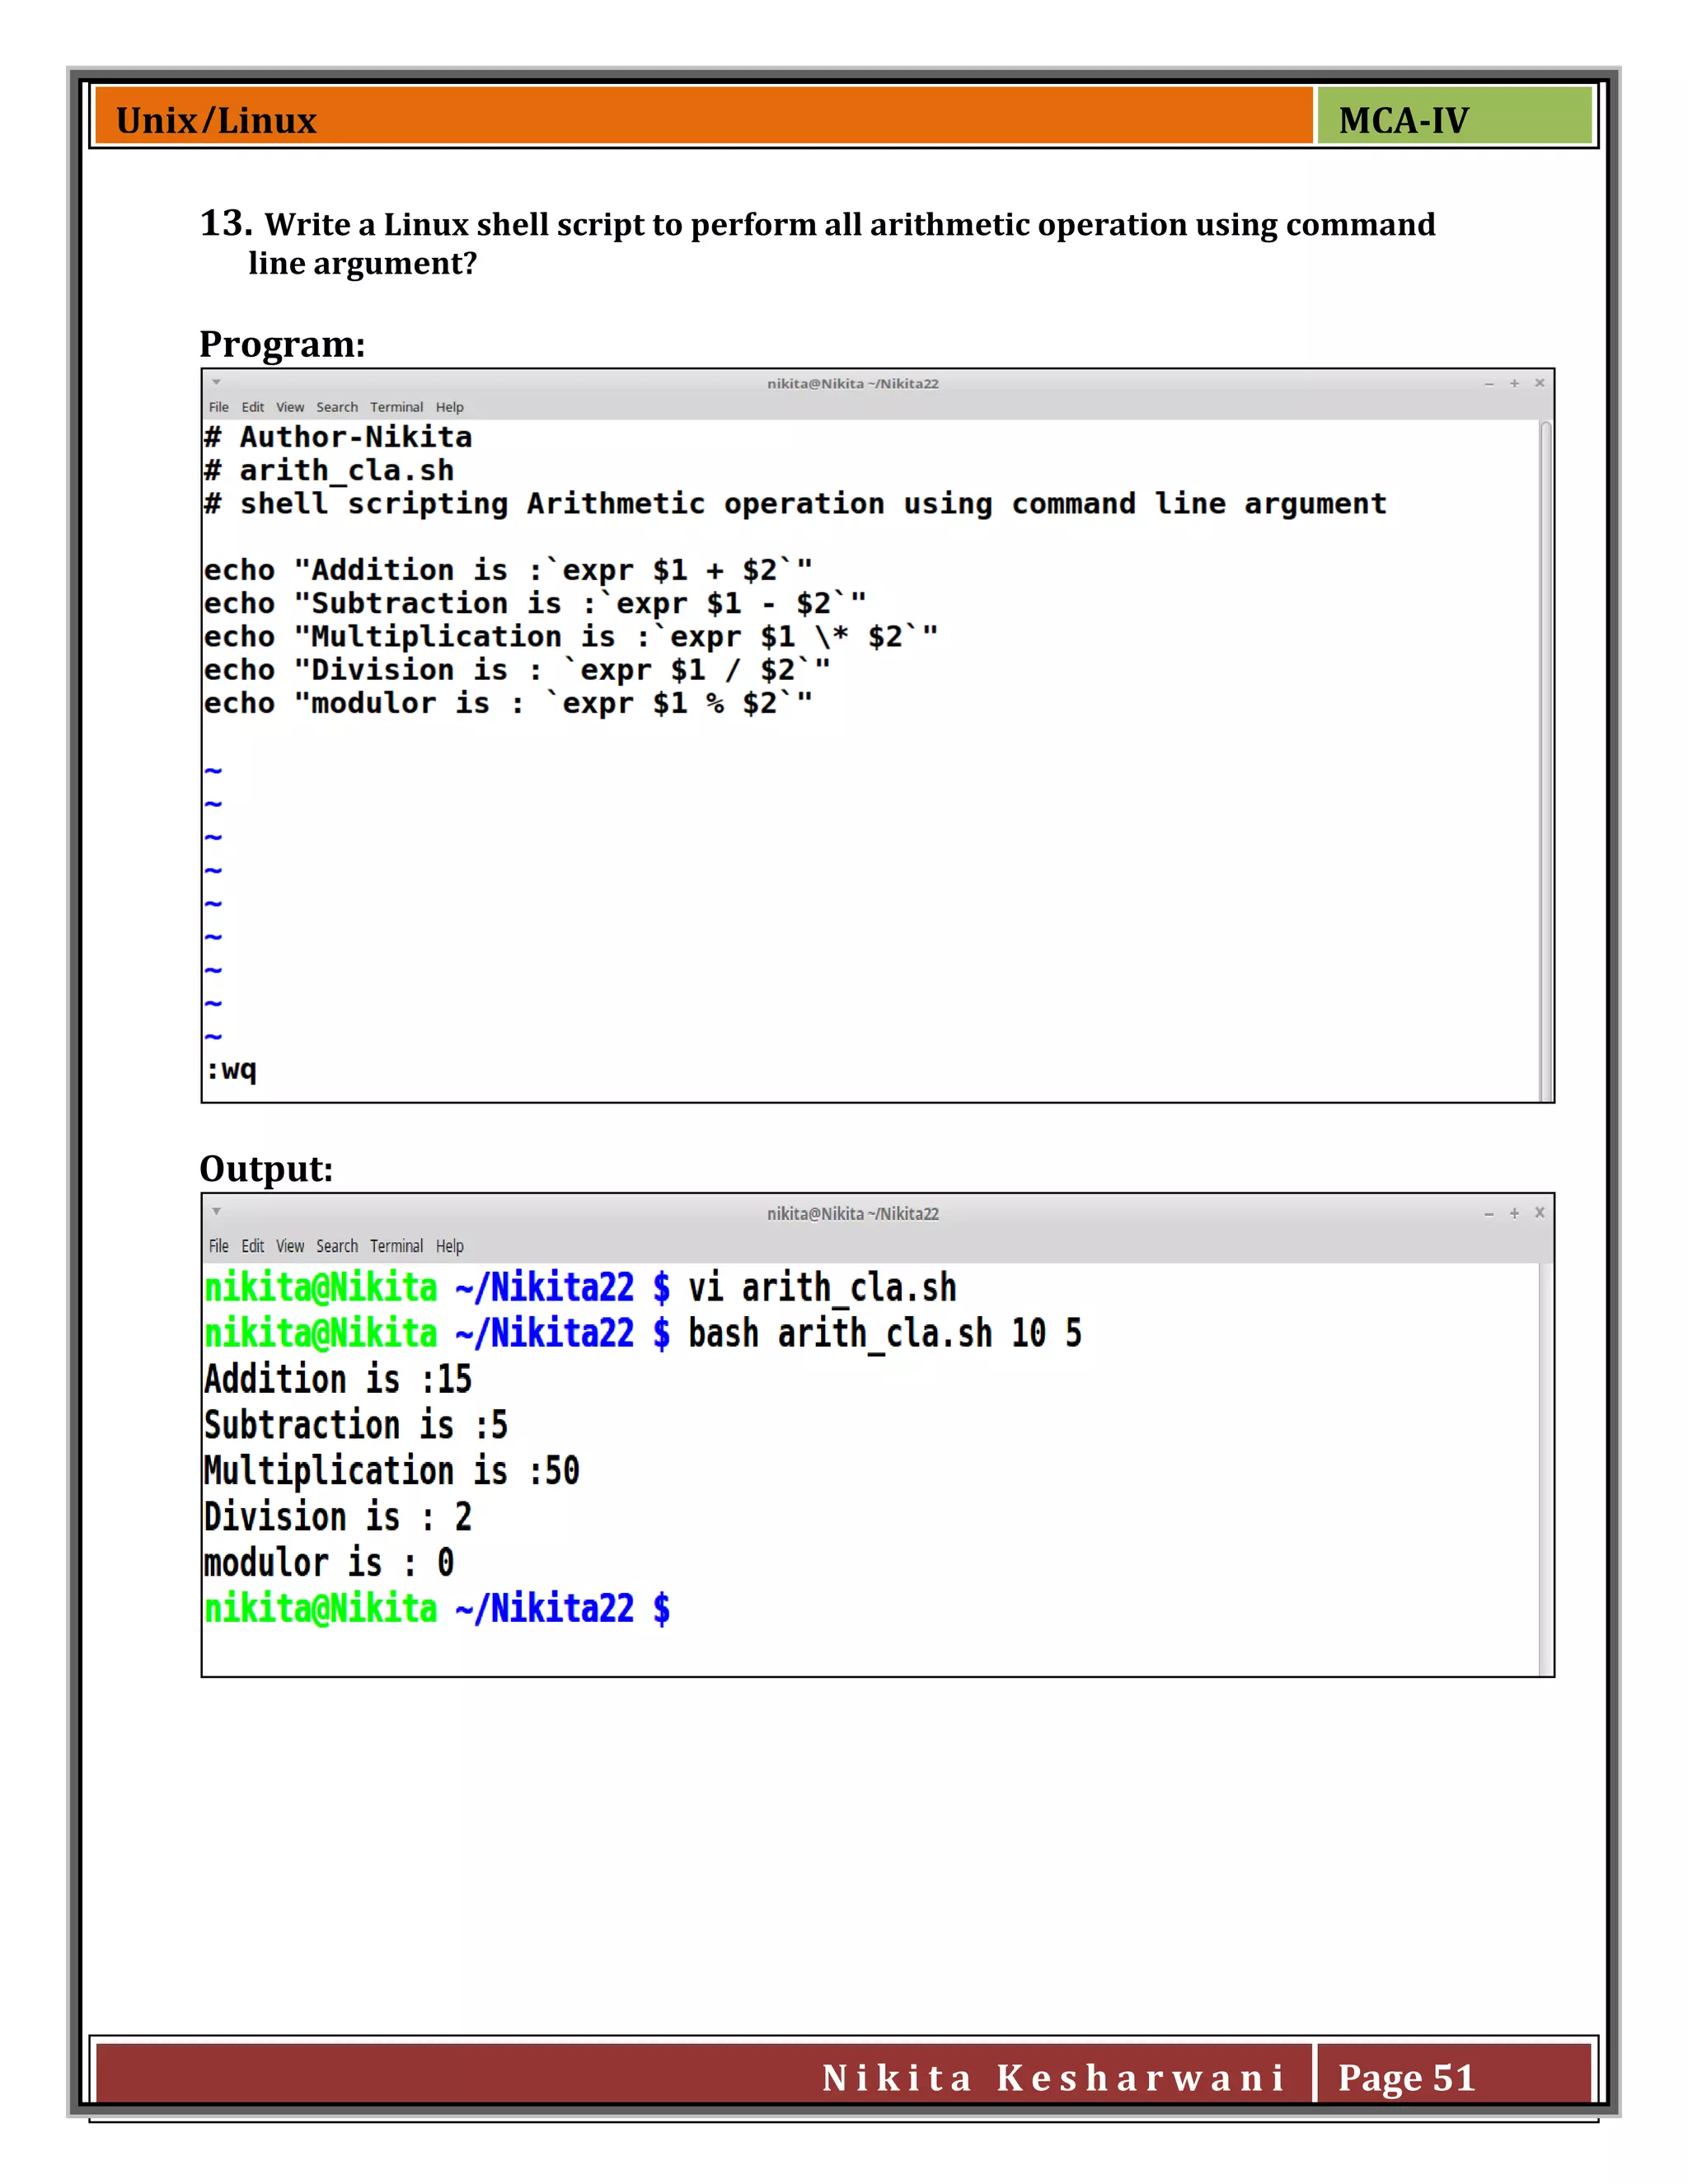Click the echo "modulor is" code line

point(508,704)
